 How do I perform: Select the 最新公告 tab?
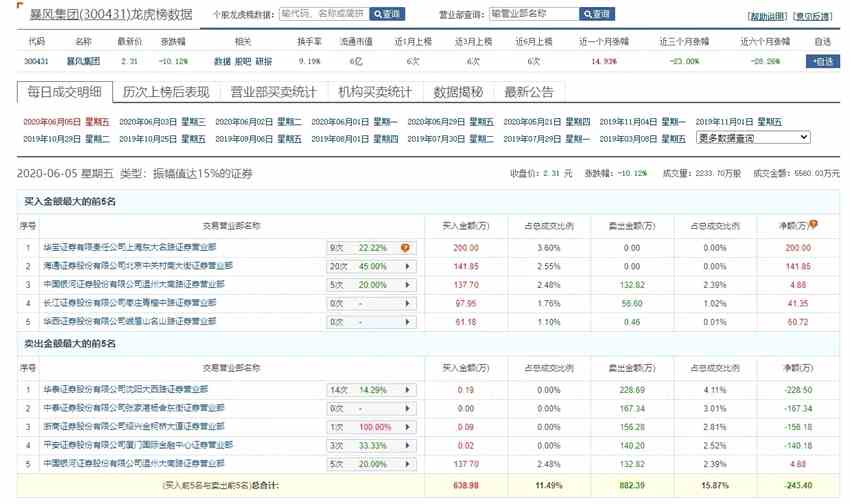click(x=529, y=92)
